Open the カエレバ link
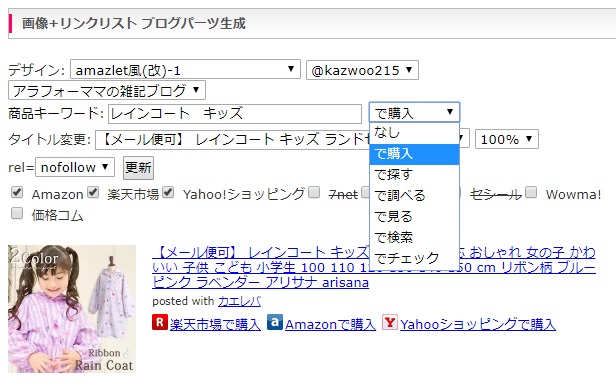616x390 pixels. tap(239, 301)
